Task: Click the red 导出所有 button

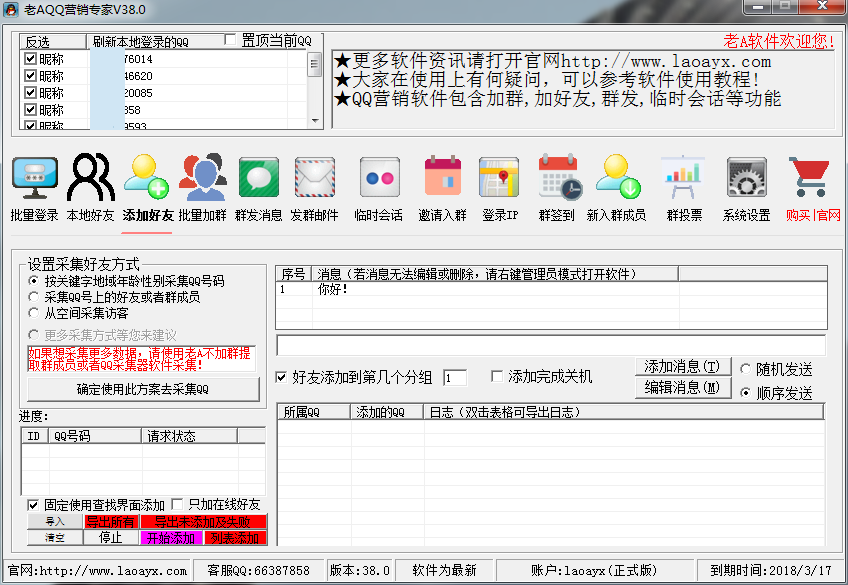Action: coord(111,522)
